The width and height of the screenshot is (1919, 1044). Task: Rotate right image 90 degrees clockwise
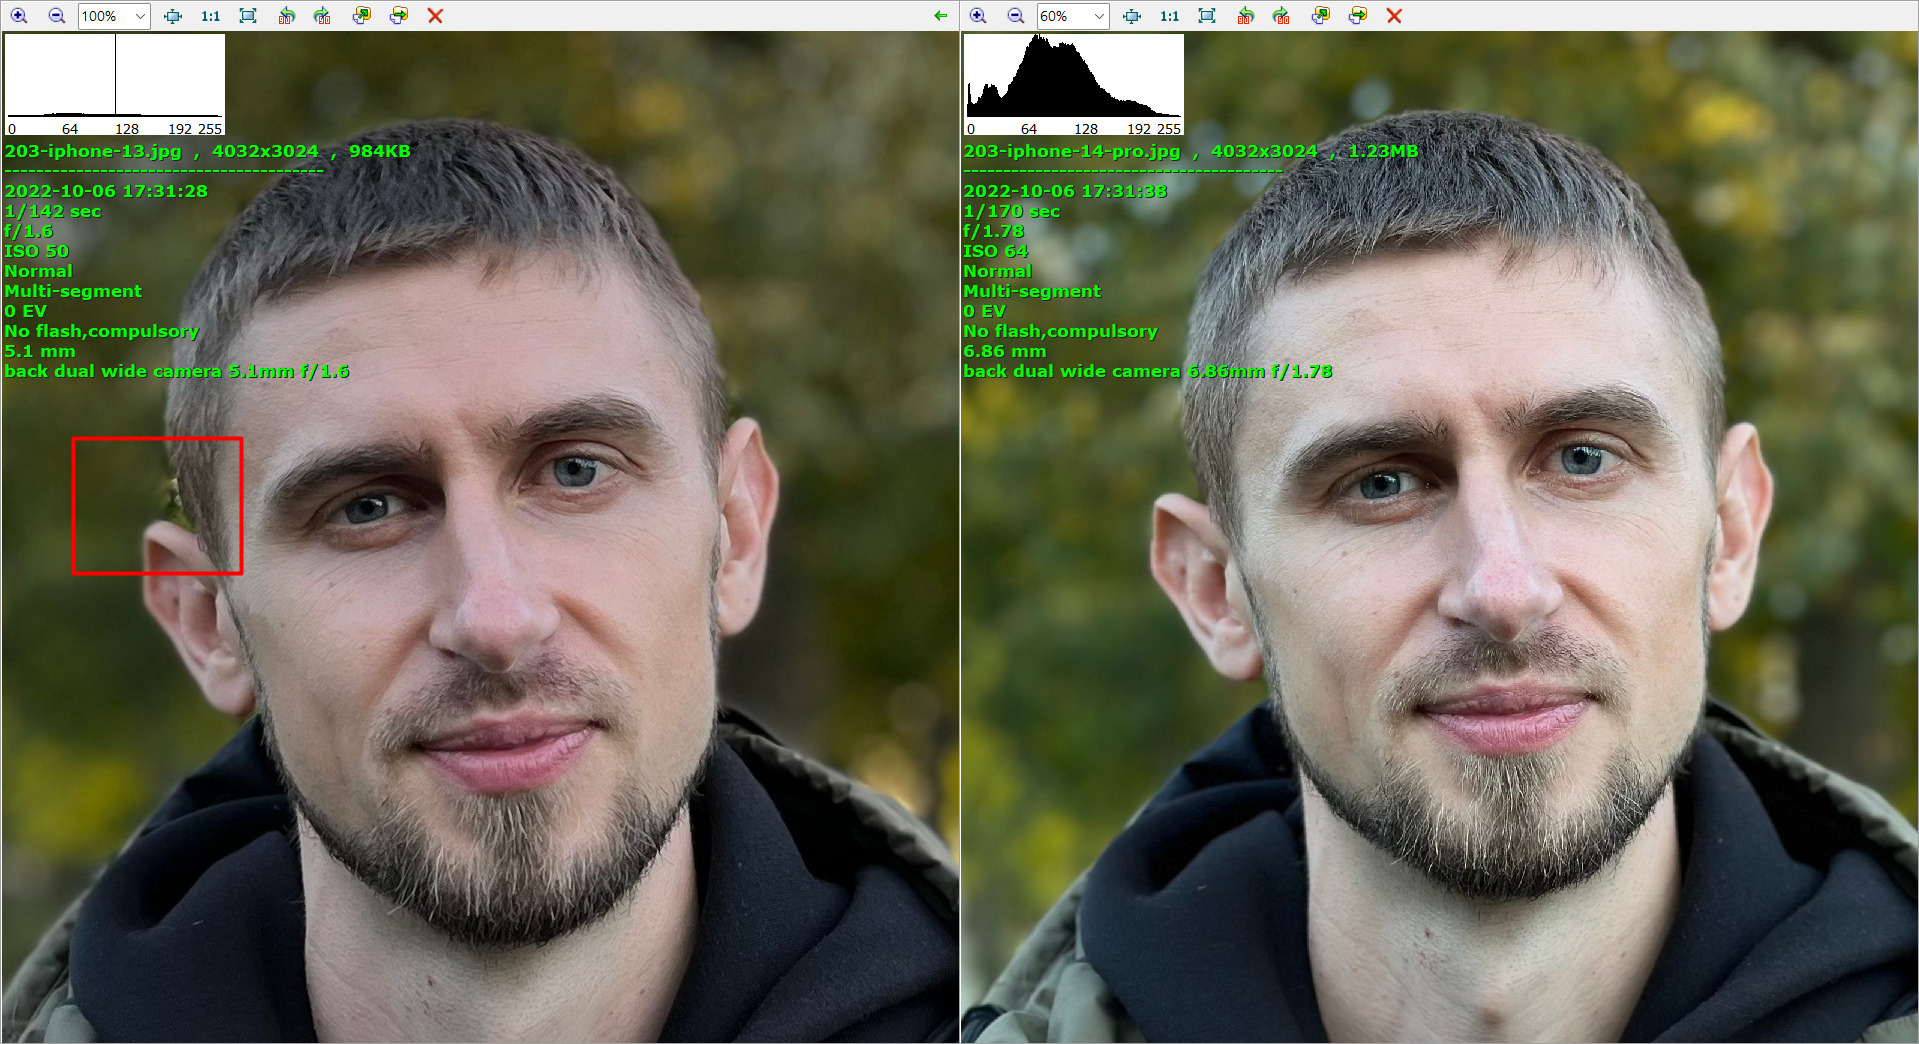coord(1281,16)
